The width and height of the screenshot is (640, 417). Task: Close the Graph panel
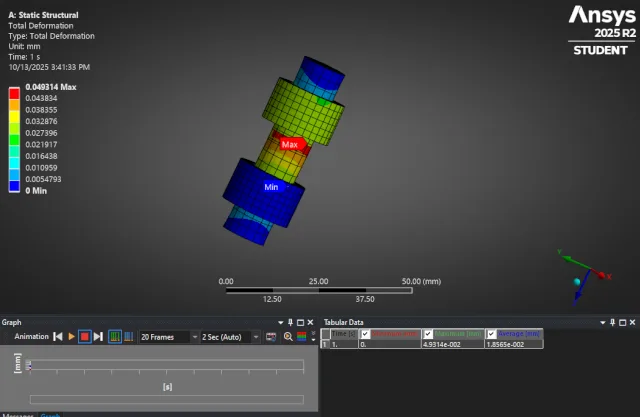click(x=310, y=322)
